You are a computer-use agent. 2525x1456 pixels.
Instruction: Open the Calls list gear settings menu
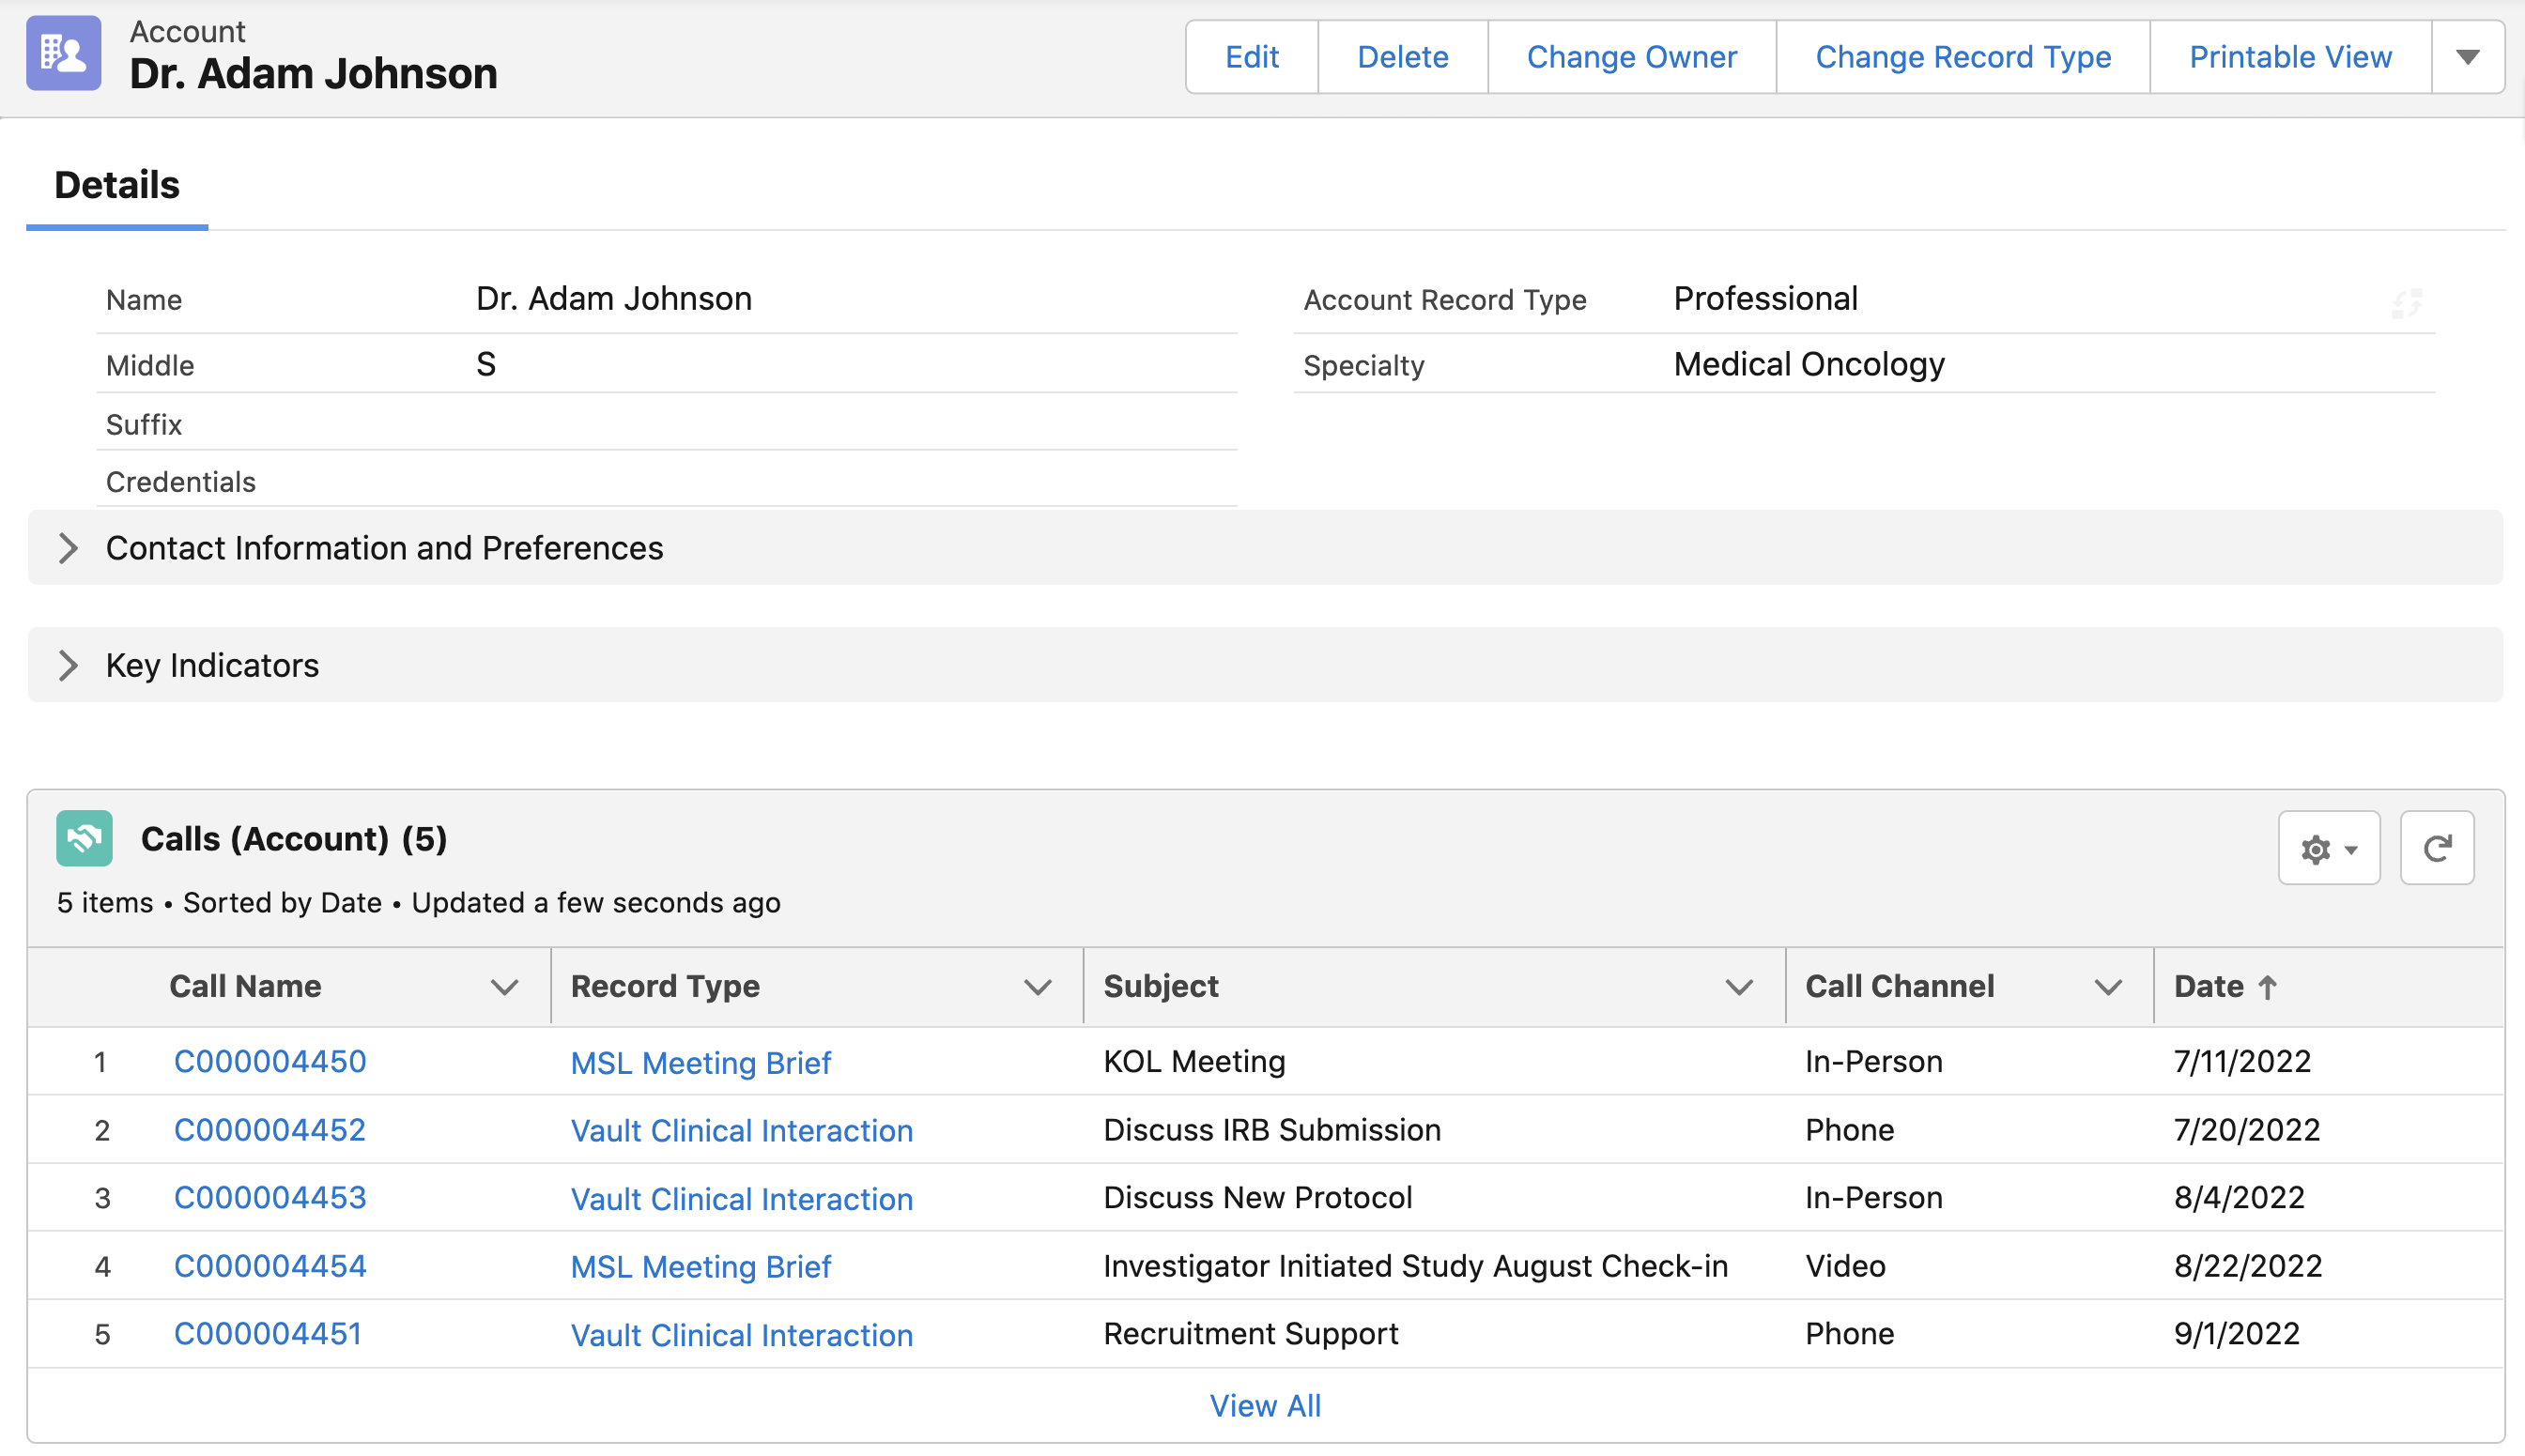[x=2328, y=848]
